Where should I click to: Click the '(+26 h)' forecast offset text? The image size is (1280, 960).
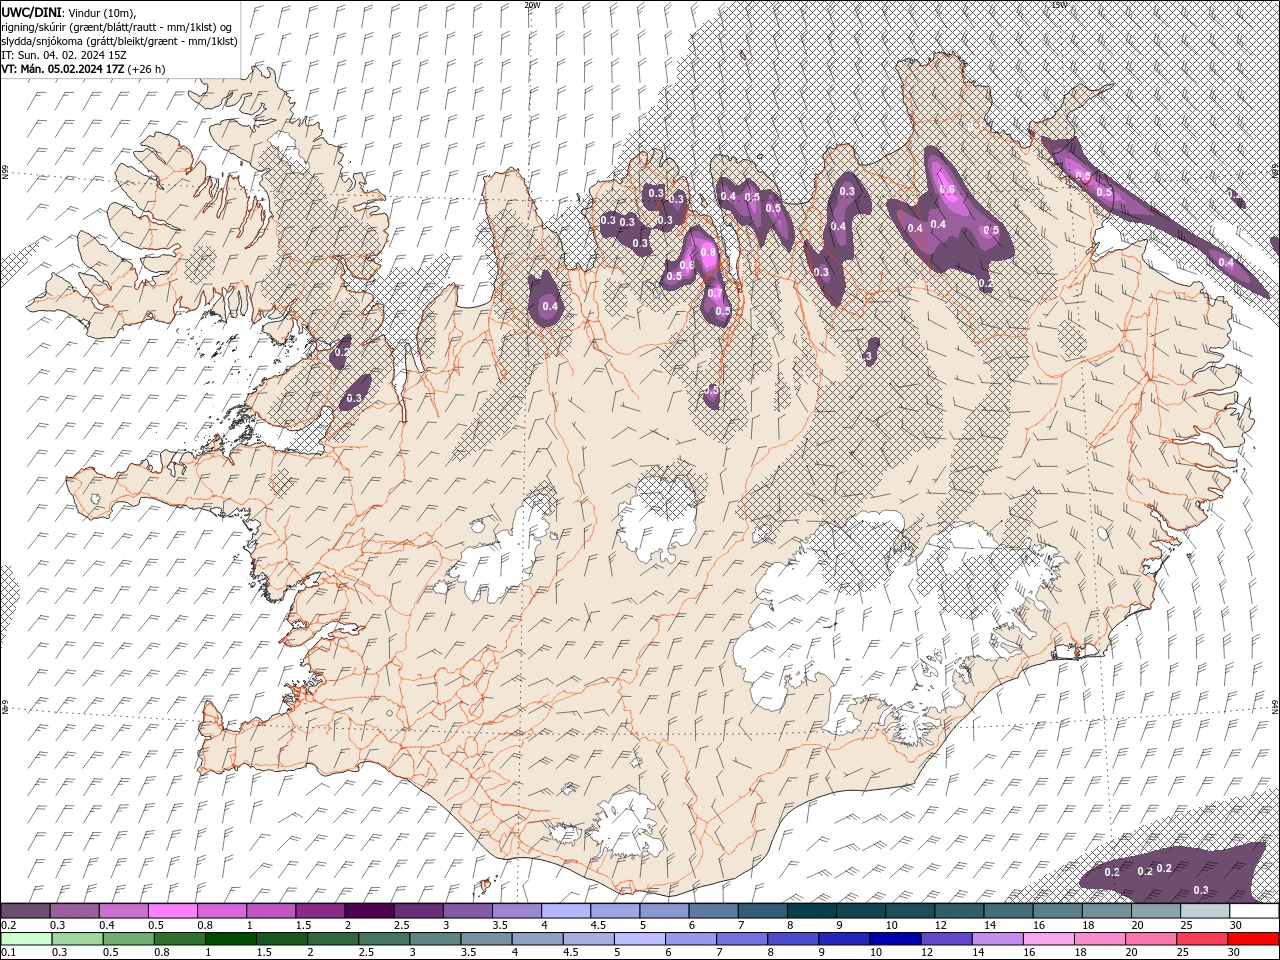147,69
